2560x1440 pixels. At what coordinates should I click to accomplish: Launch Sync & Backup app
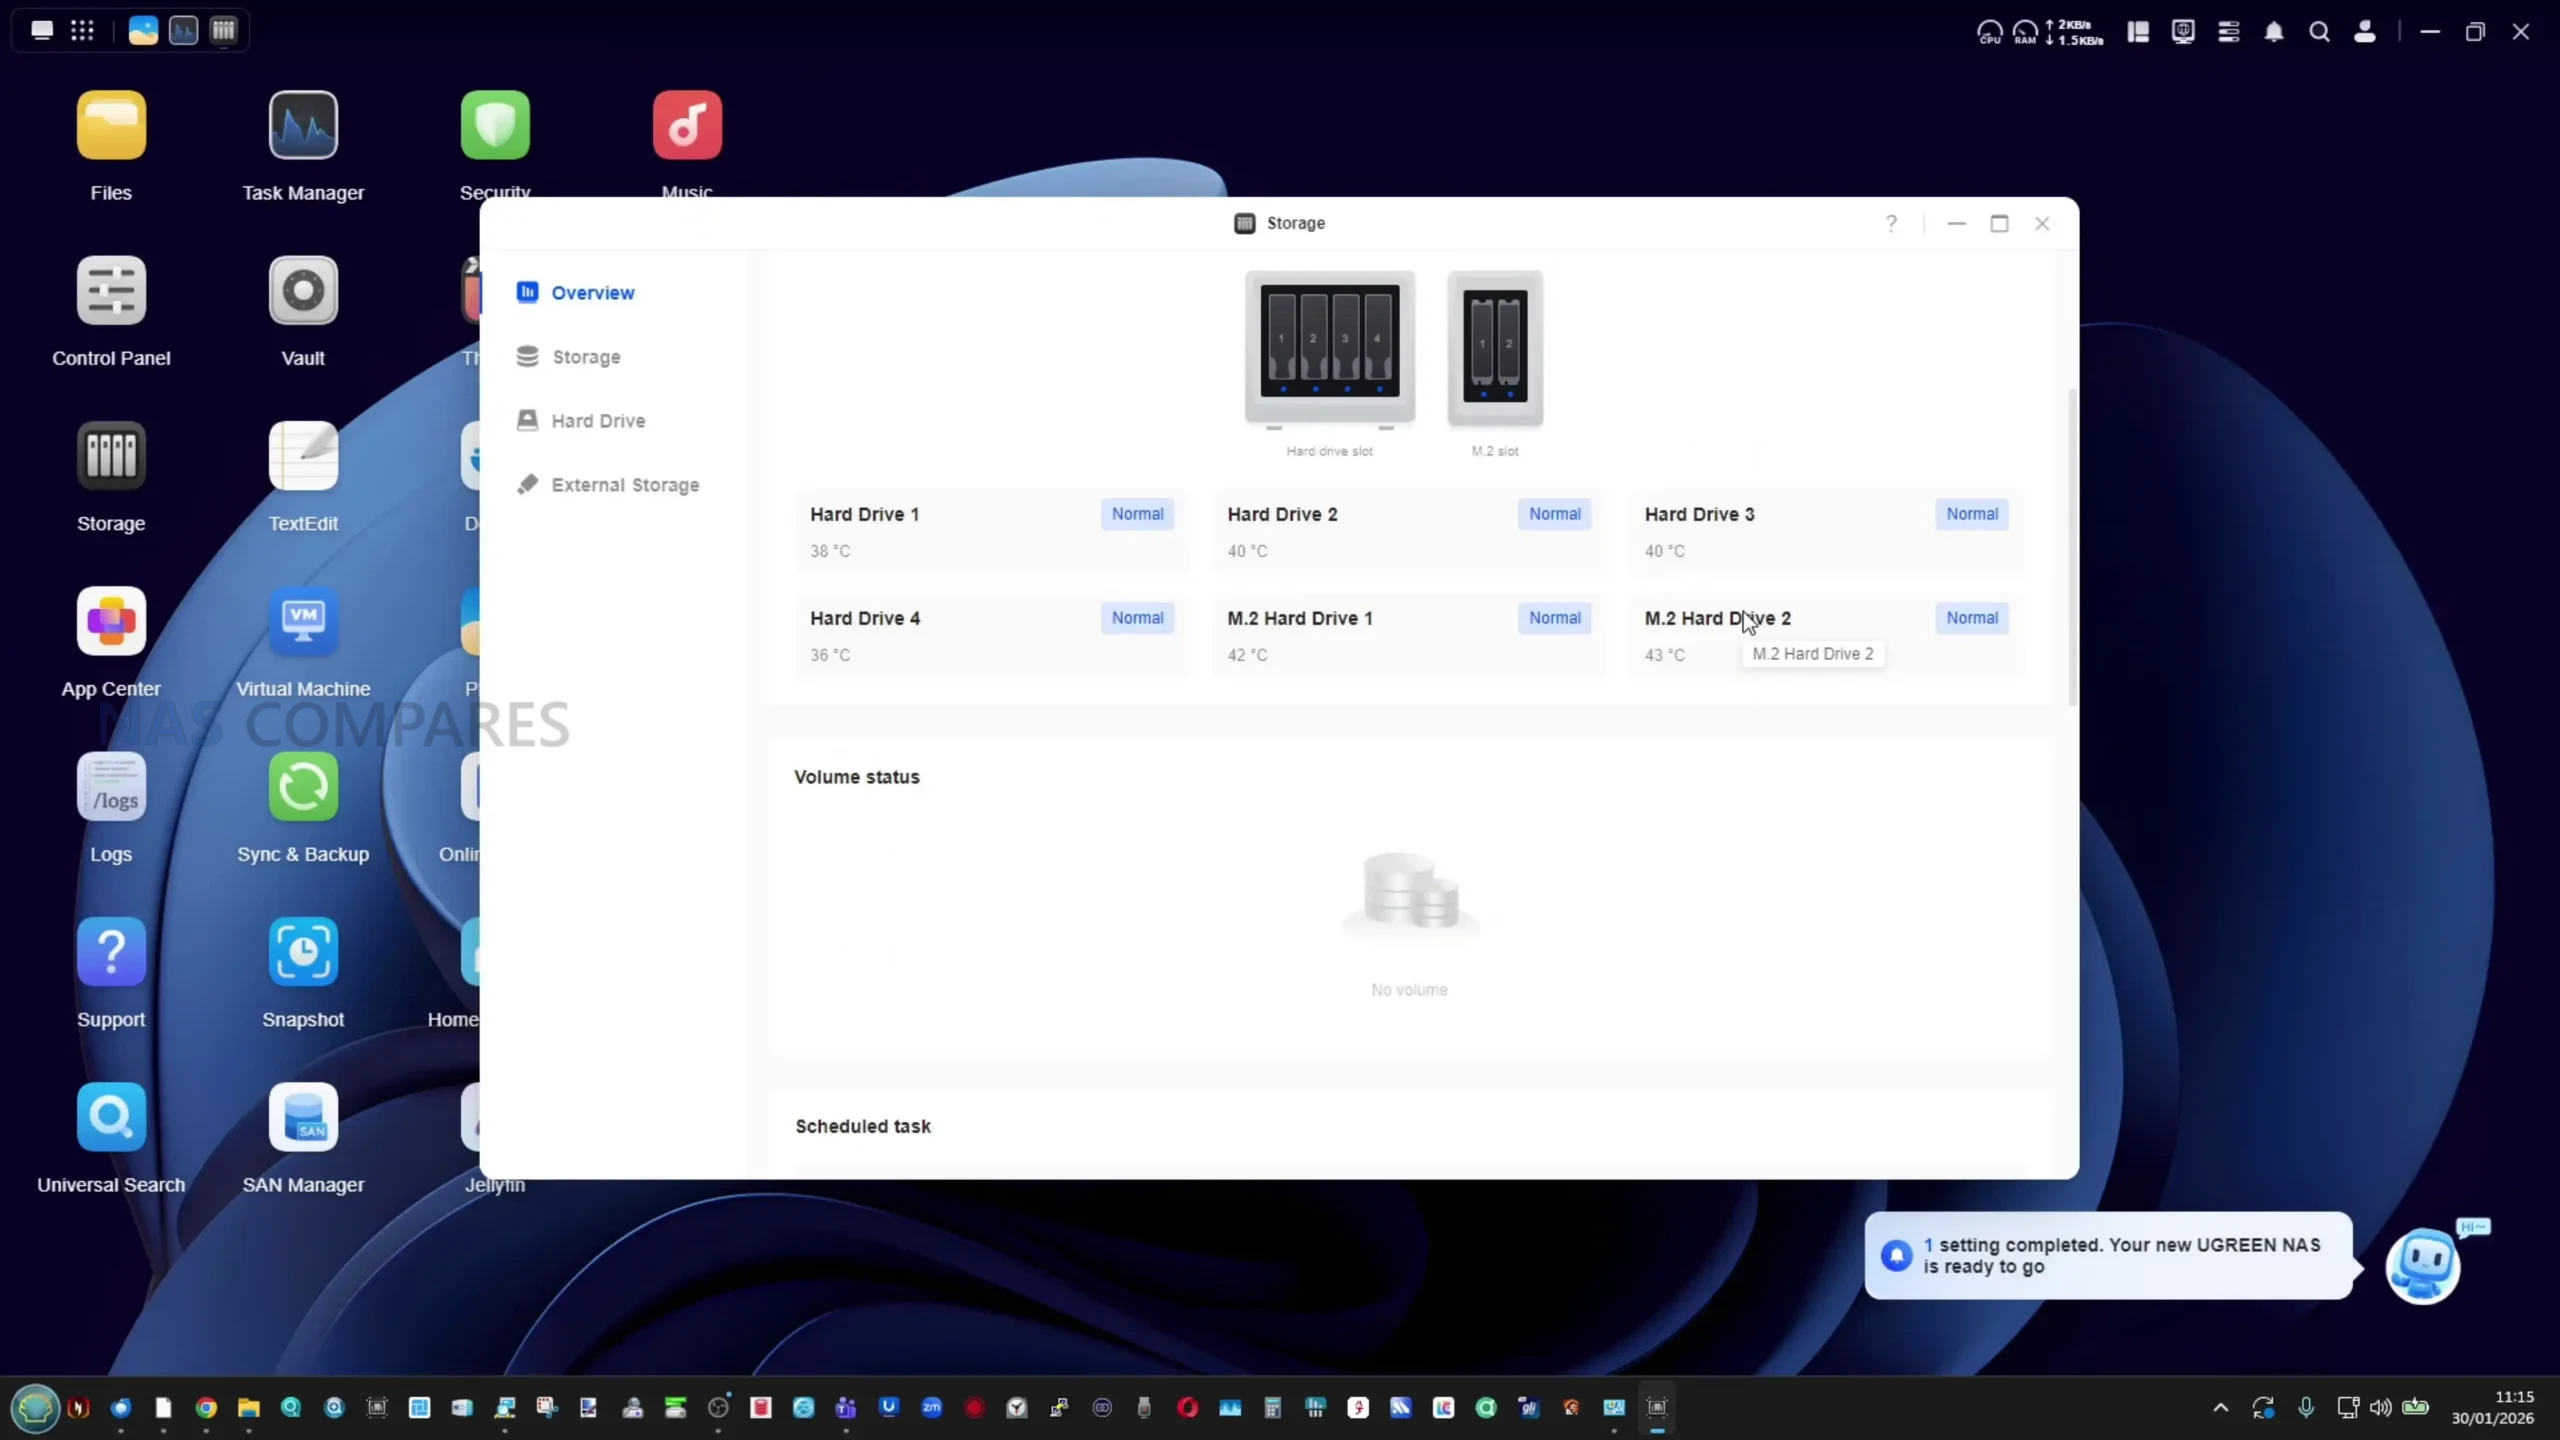pyautogui.click(x=303, y=788)
